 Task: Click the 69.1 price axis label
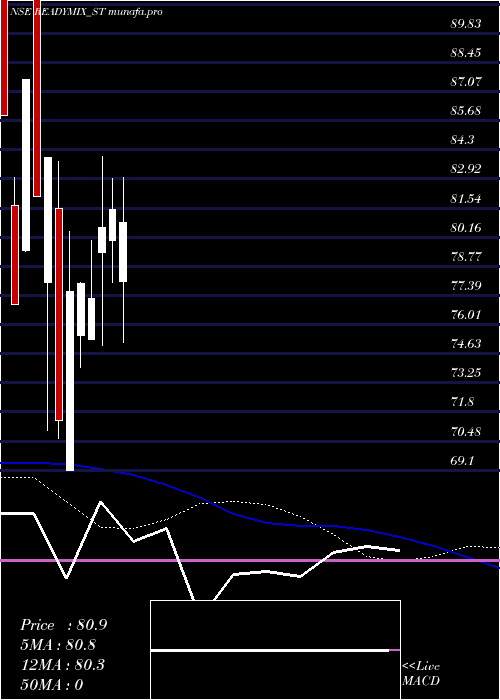[462, 461]
